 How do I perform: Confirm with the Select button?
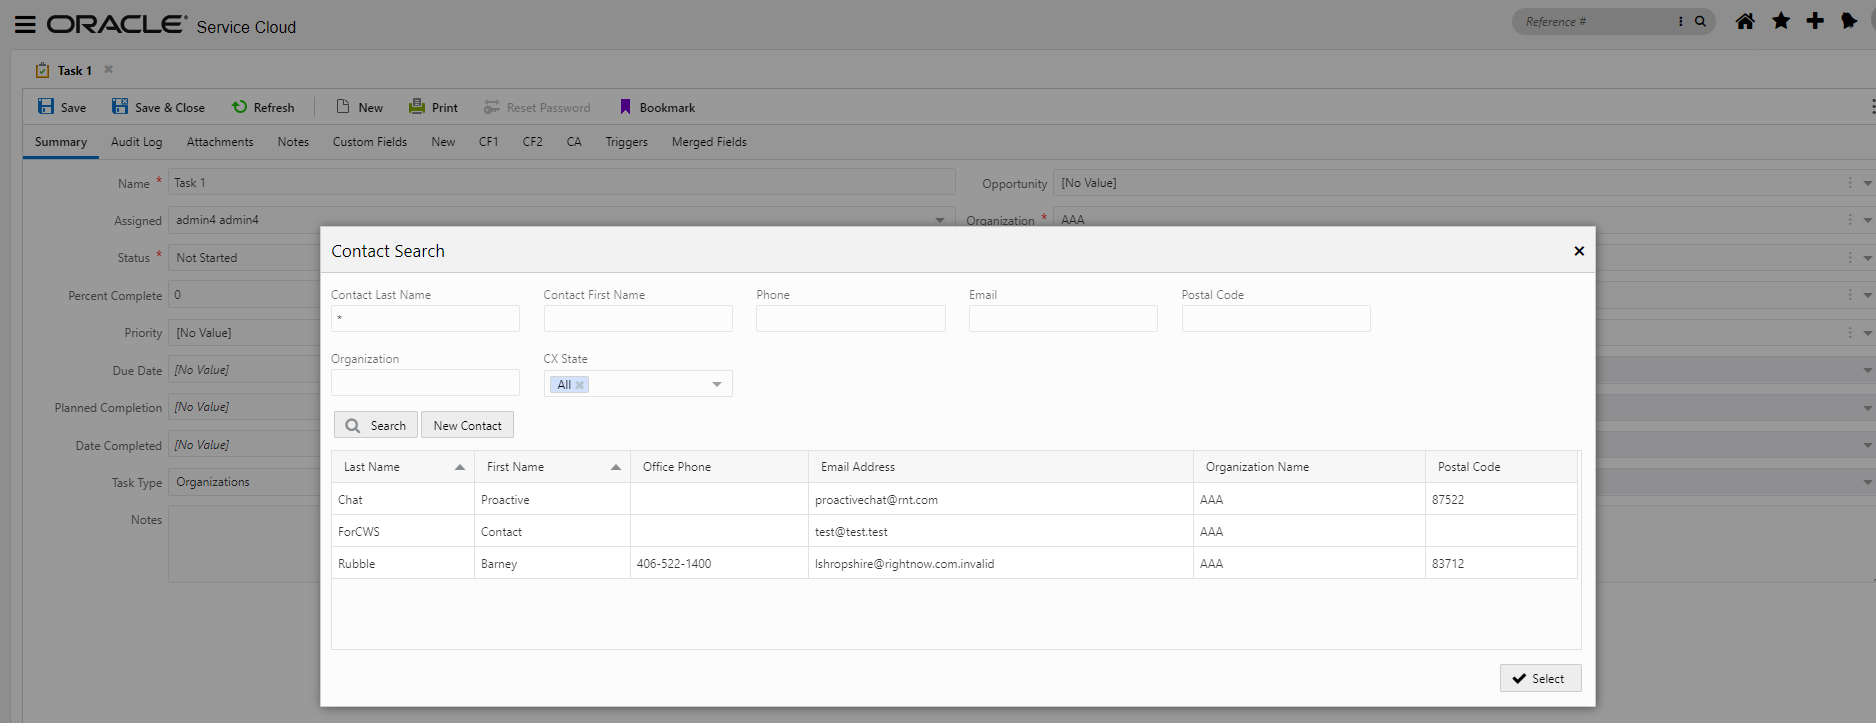click(1540, 678)
